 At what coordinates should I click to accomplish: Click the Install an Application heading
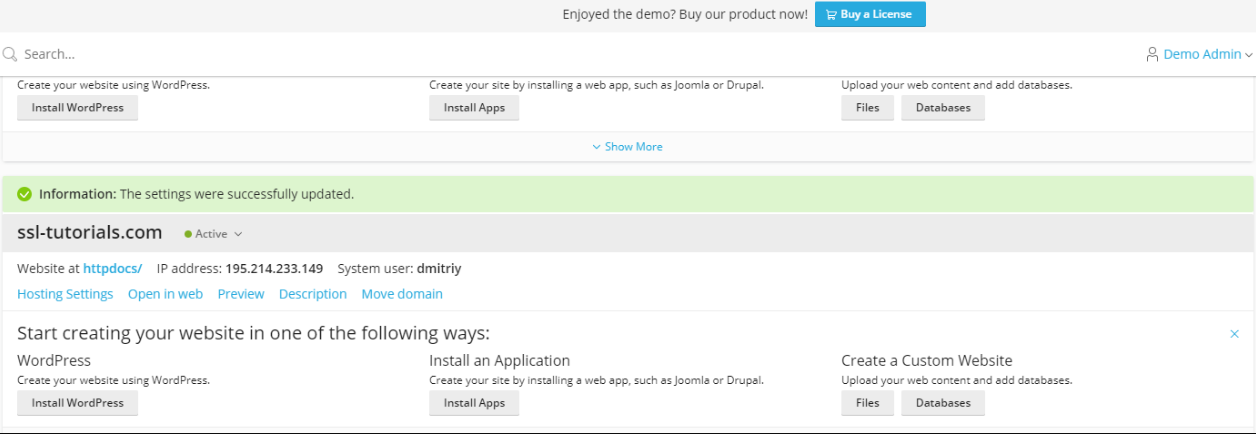pyautogui.click(x=499, y=360)
